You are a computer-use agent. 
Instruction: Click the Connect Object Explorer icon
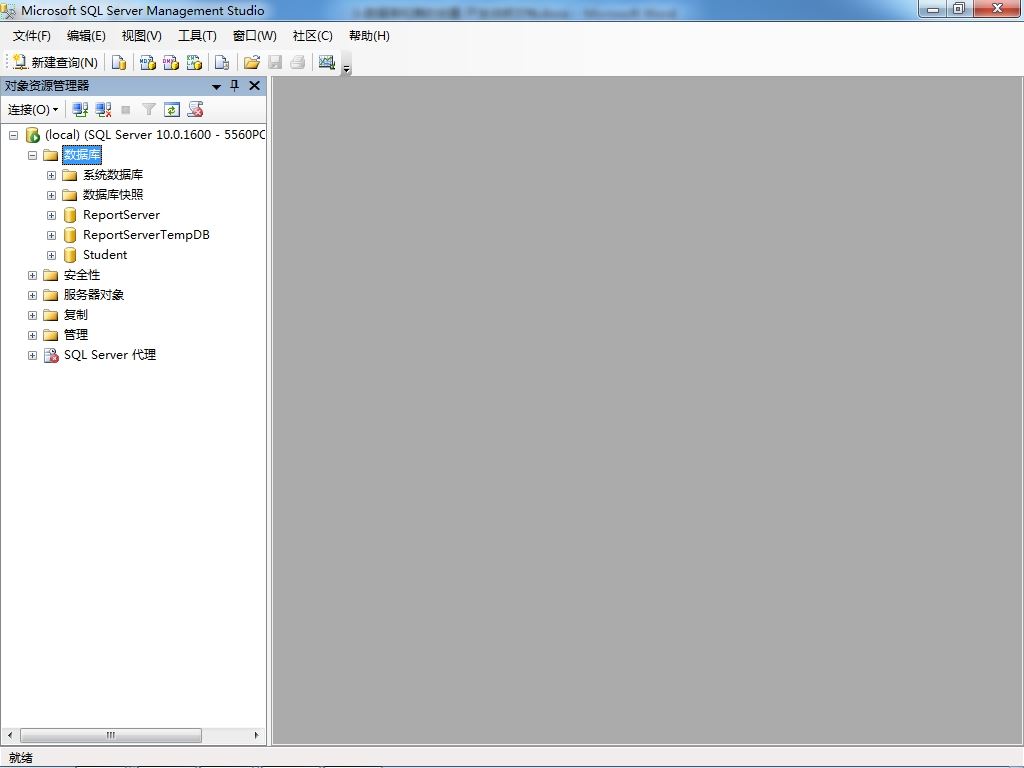(80, 110)
